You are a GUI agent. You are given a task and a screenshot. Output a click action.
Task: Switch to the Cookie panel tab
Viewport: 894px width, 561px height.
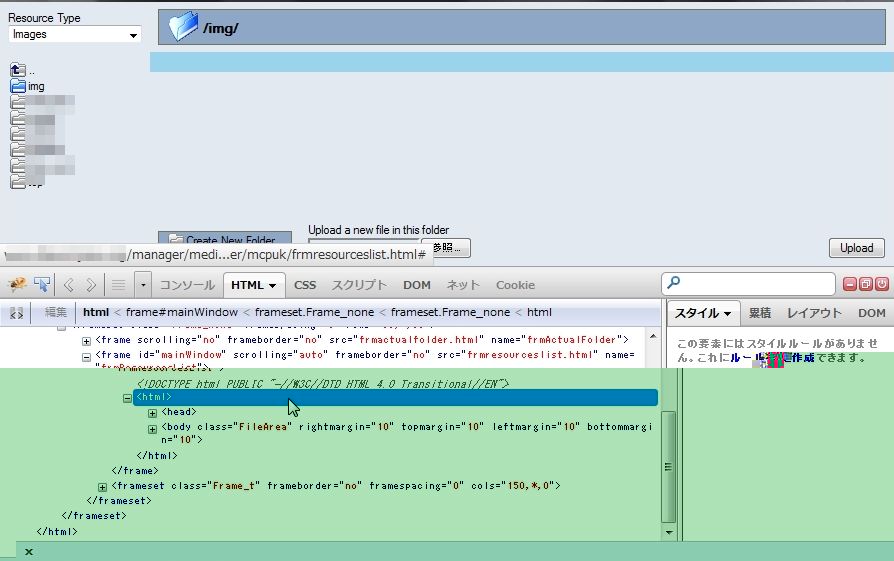pyautogui.click(x=515, y=285)
